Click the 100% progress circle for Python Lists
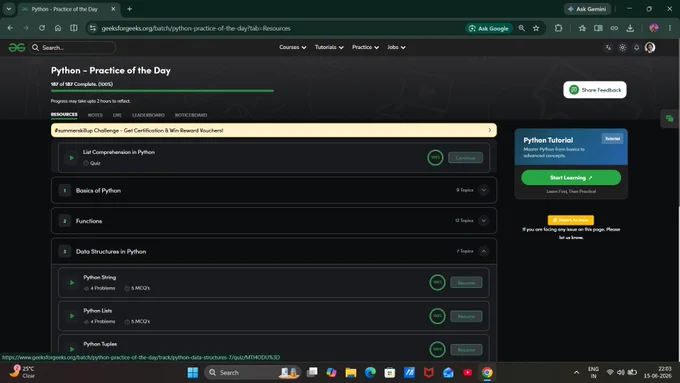The height and width of the screenshot is (383, 680). (437, 316)
